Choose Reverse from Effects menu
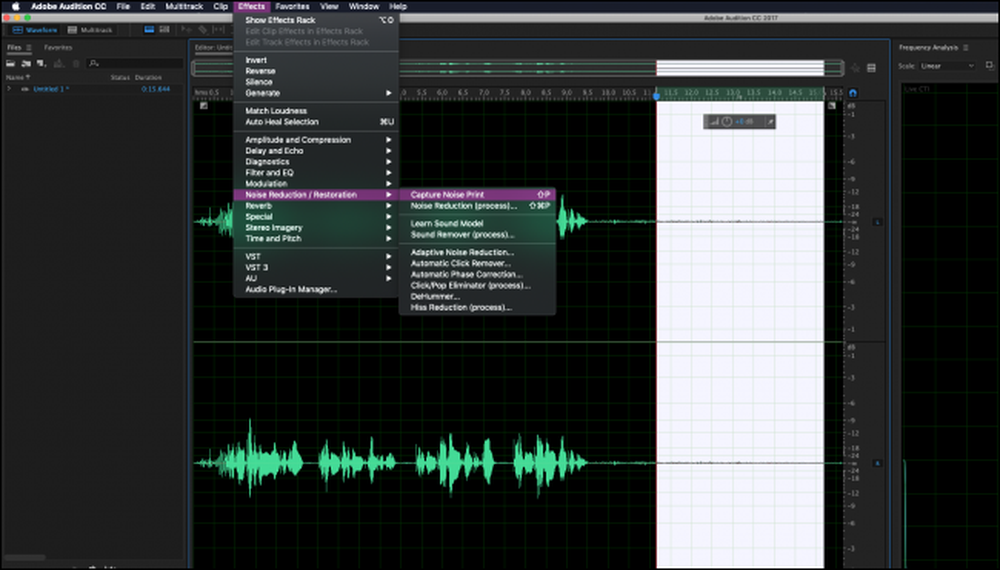The height and width of the screenshot is (570, 1000). (316, 71)
